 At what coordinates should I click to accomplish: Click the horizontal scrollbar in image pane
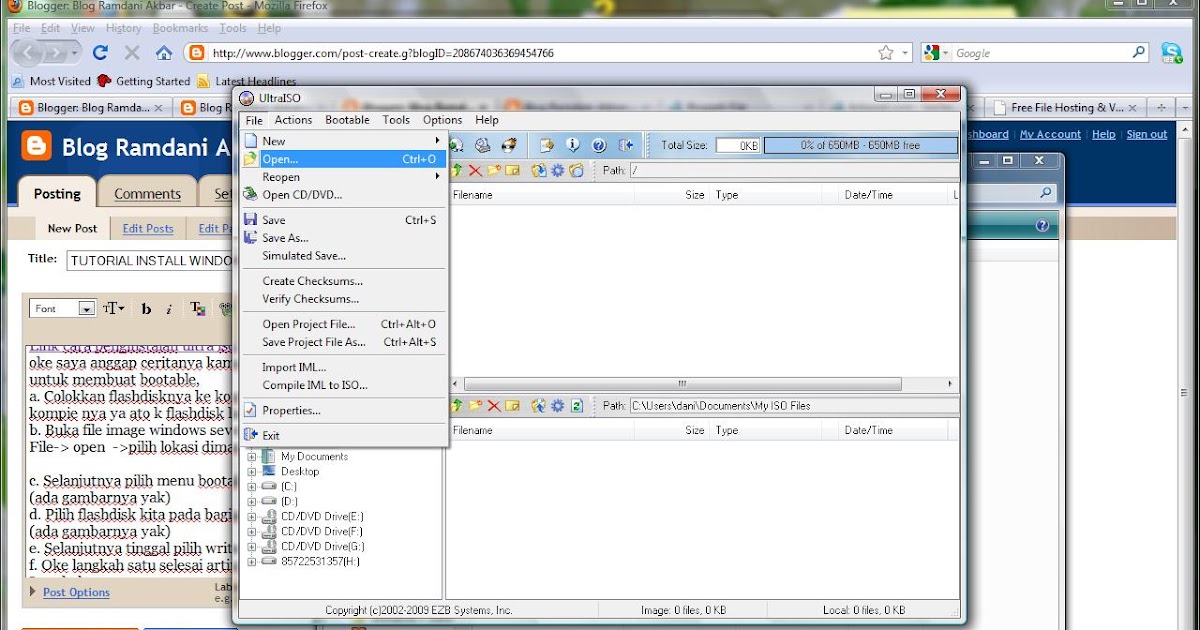pyautogui.click(x=682, y=384)
